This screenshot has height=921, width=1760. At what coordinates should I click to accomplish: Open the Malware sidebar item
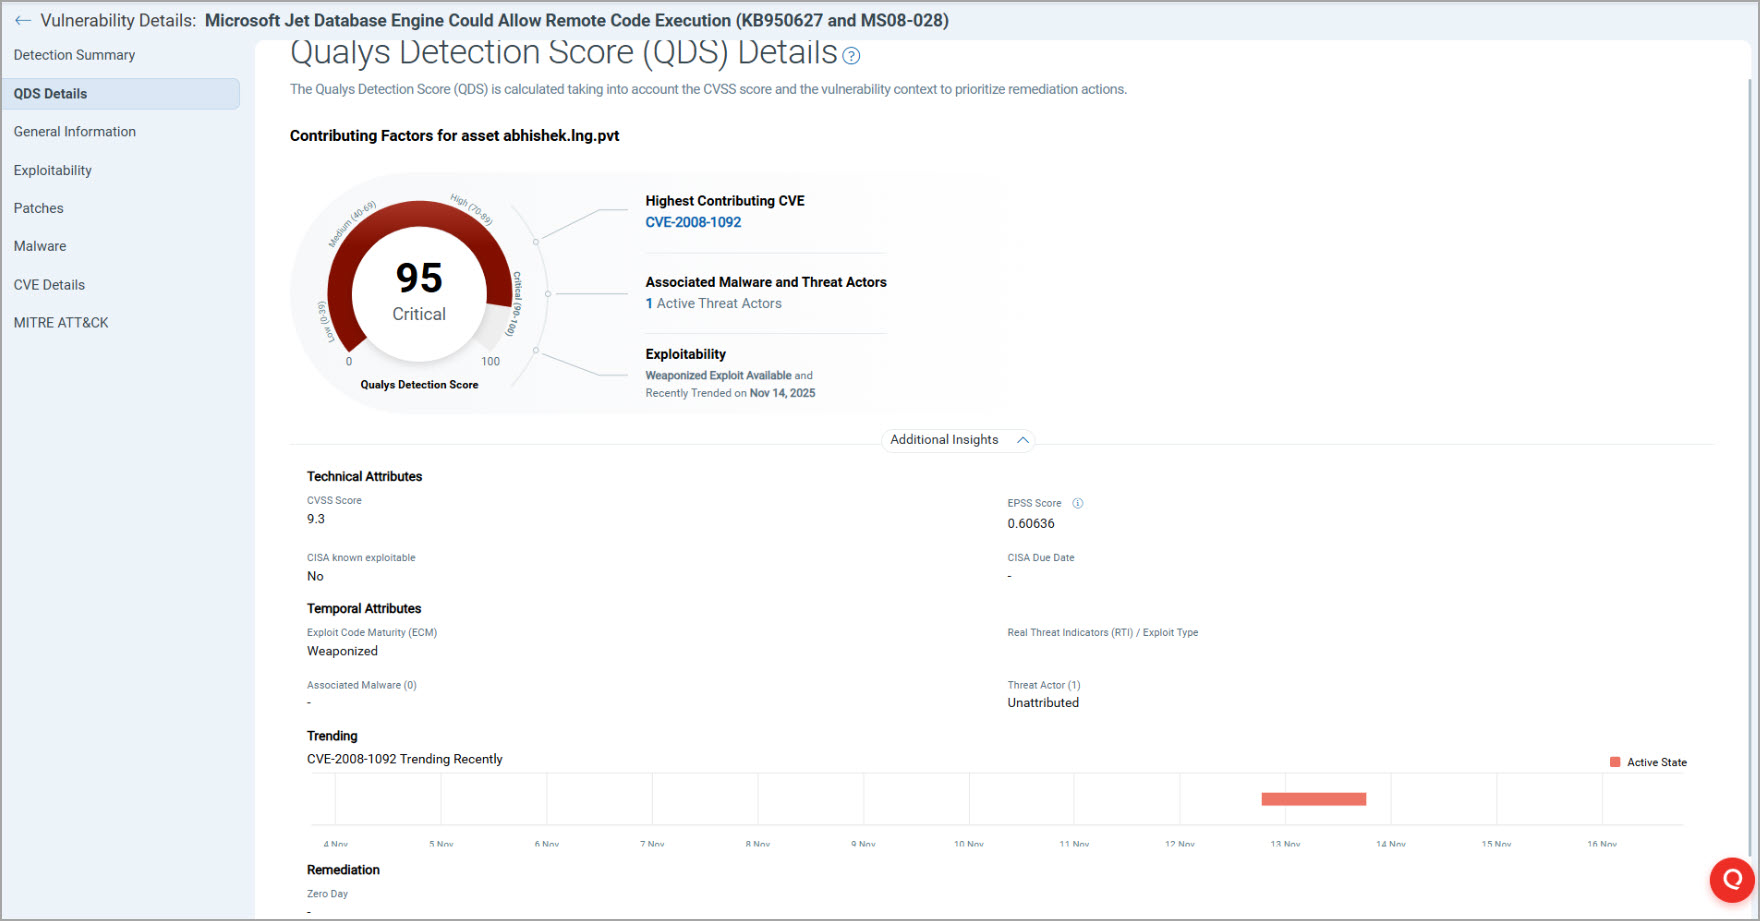[40, 246]
